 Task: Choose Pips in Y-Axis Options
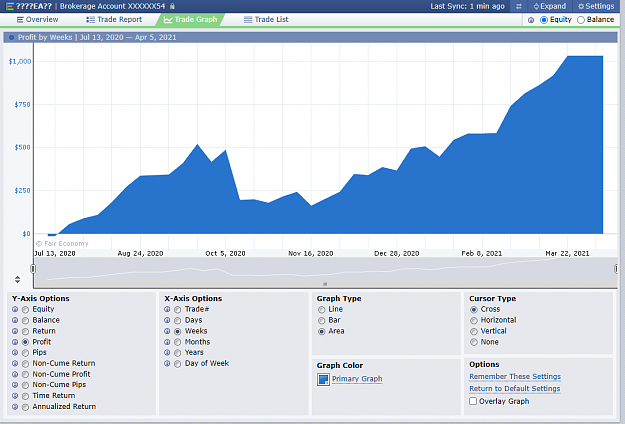click(26, 353)
